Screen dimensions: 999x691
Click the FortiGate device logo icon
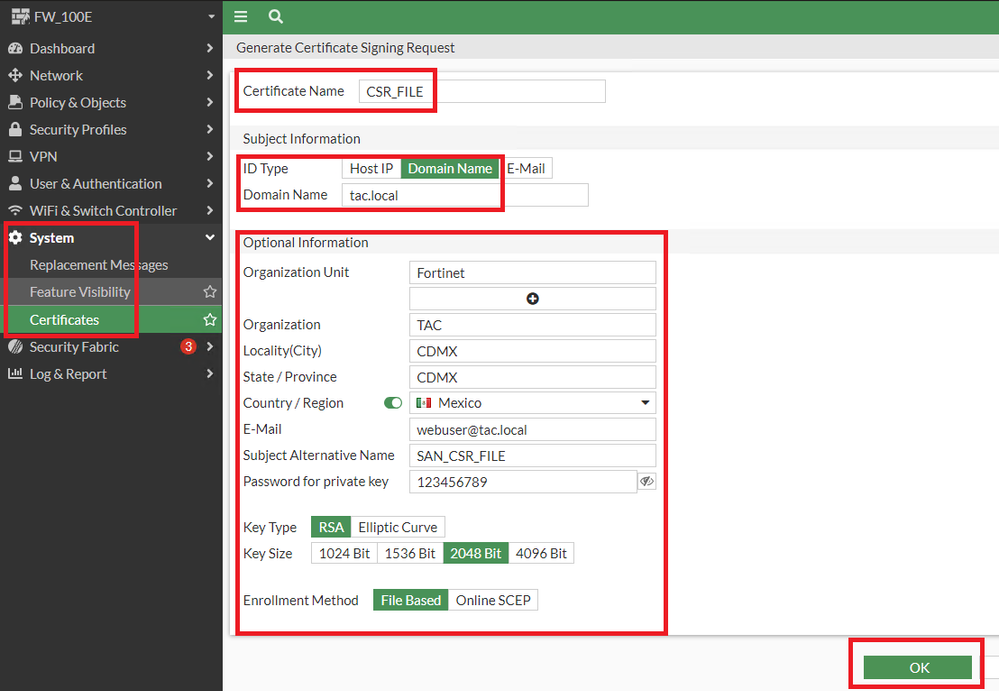coord(18,17)
